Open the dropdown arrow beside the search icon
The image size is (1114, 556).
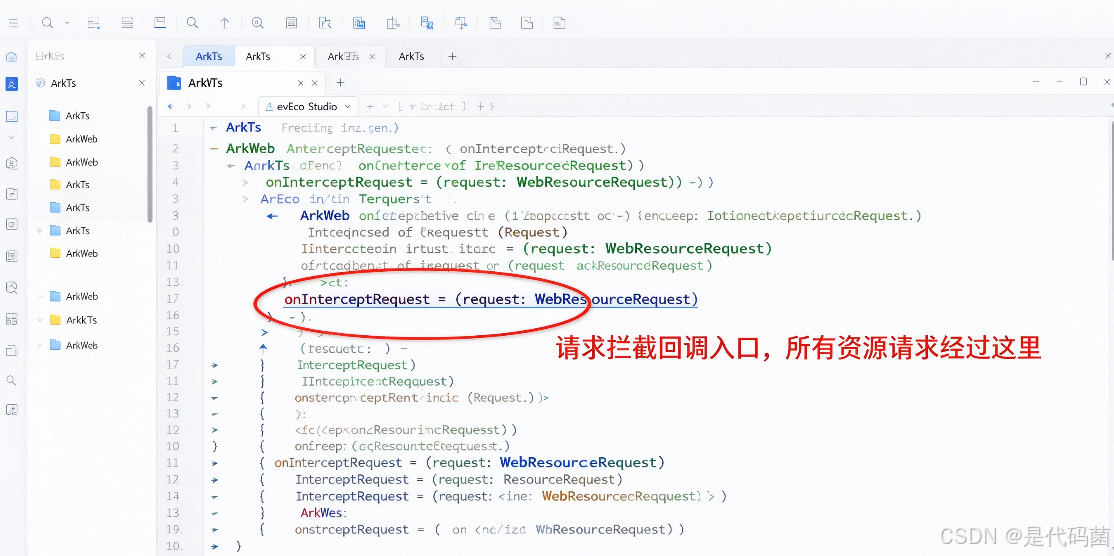pos(67,23)
